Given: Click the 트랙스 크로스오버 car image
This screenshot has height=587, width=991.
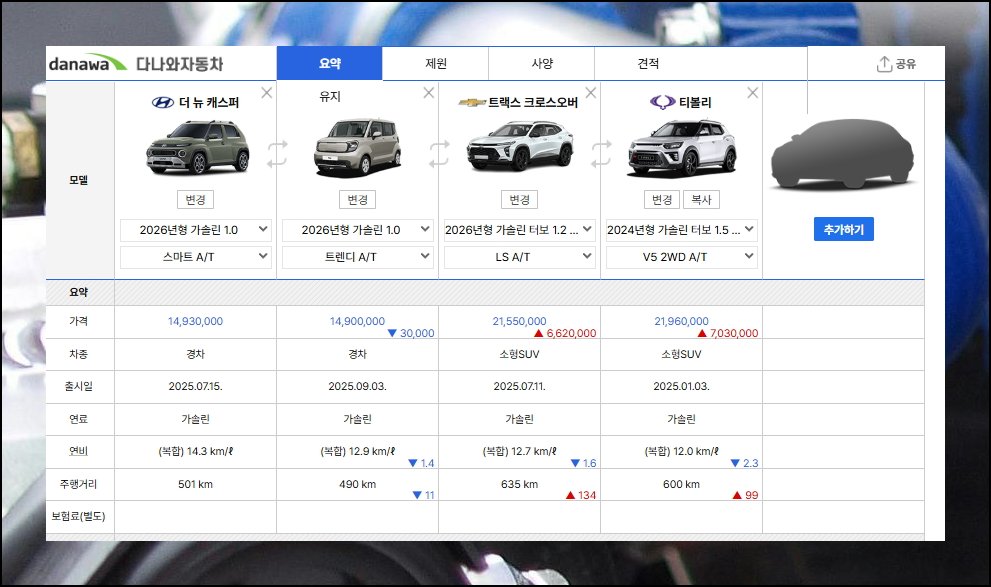Looking at the screenshot, I should pyautogui.click(x=520, y=147).
